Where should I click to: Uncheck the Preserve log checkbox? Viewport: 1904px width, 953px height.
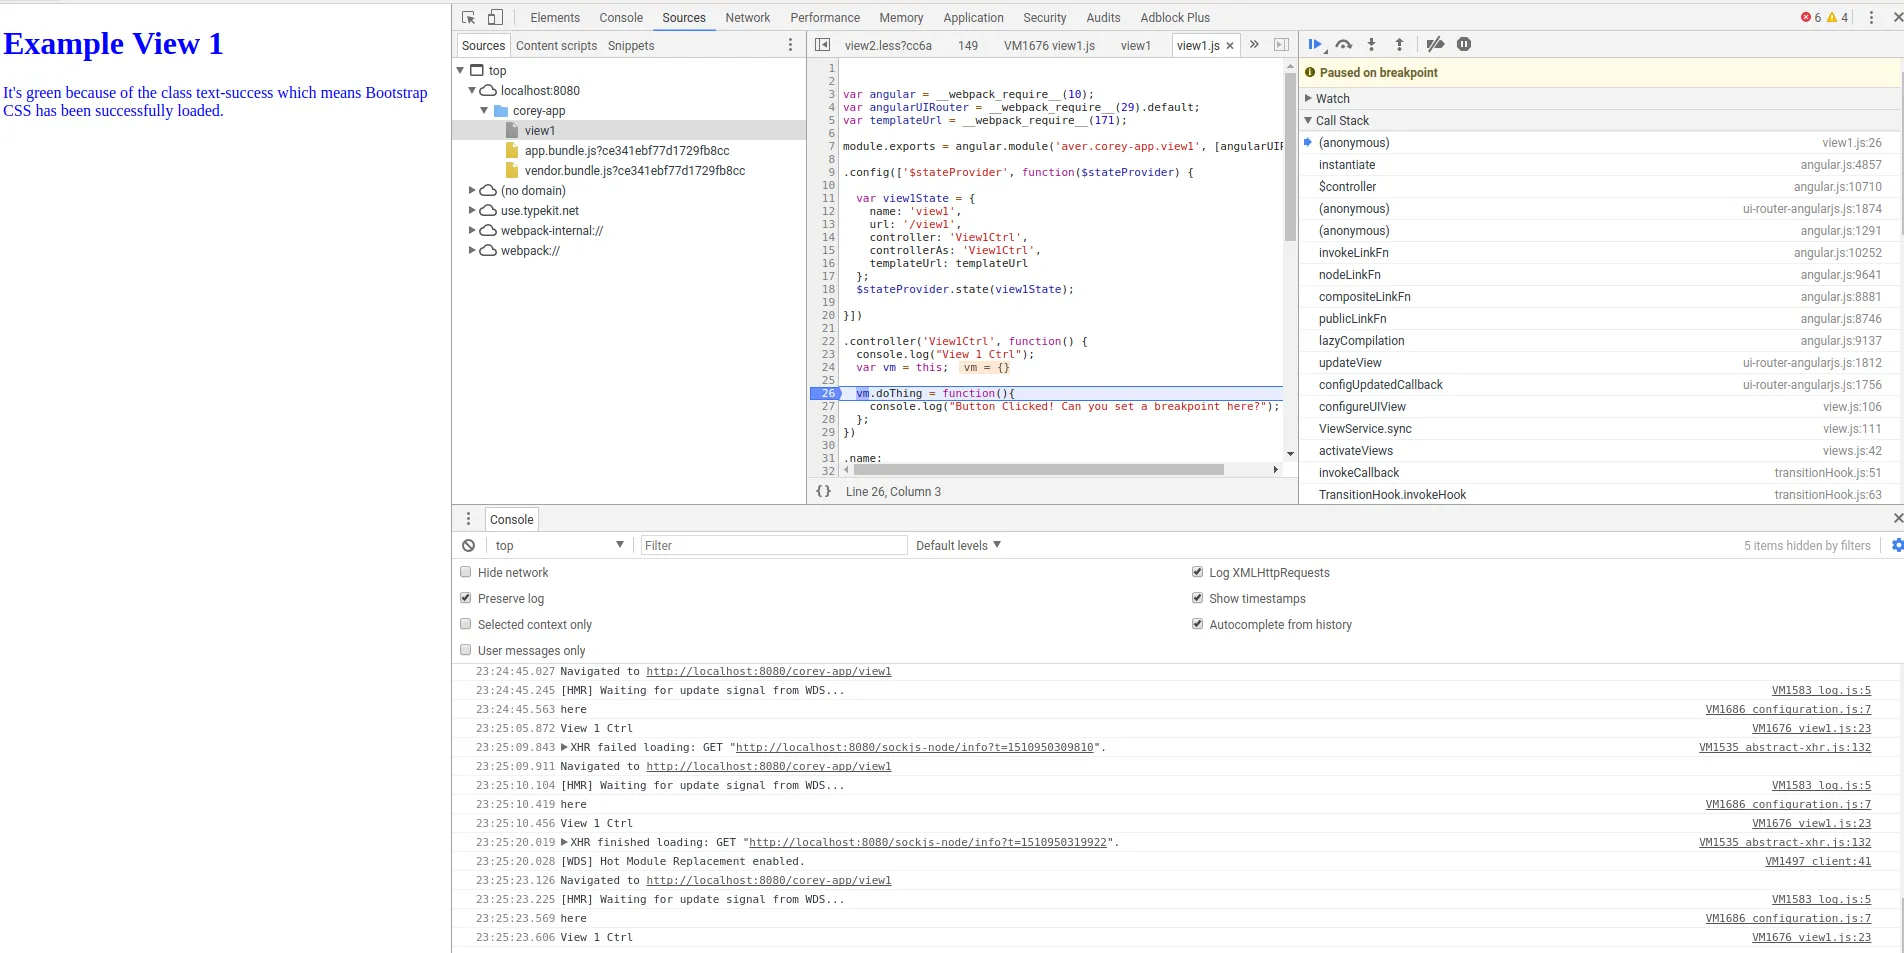[466, 599]
